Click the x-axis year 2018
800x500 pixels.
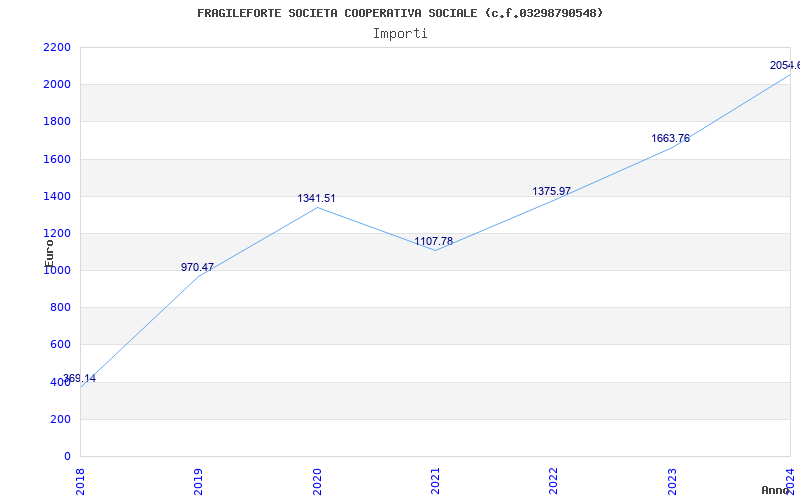pyautogui.click(x=80, y=481)
